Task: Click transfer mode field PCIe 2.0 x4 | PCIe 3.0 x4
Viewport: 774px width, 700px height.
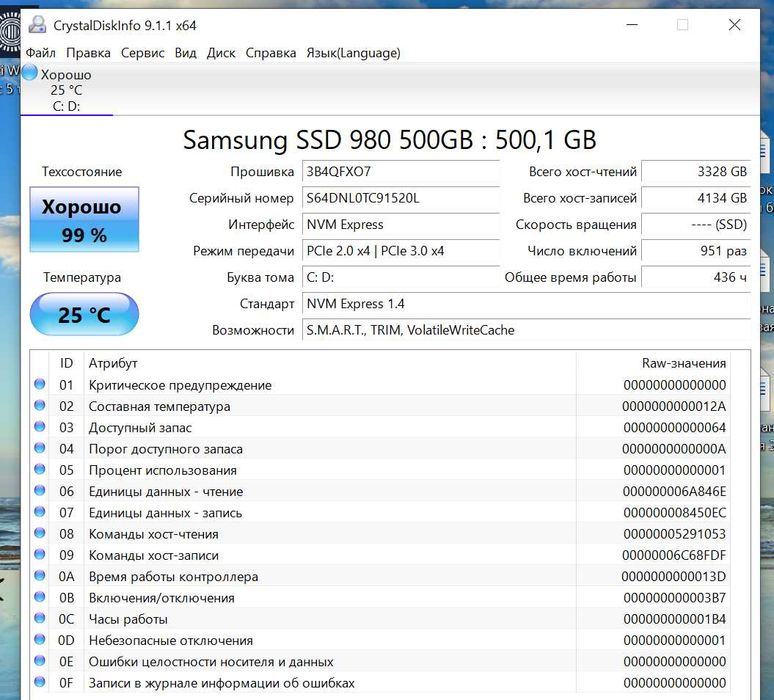Action: [x=401, y=251]
